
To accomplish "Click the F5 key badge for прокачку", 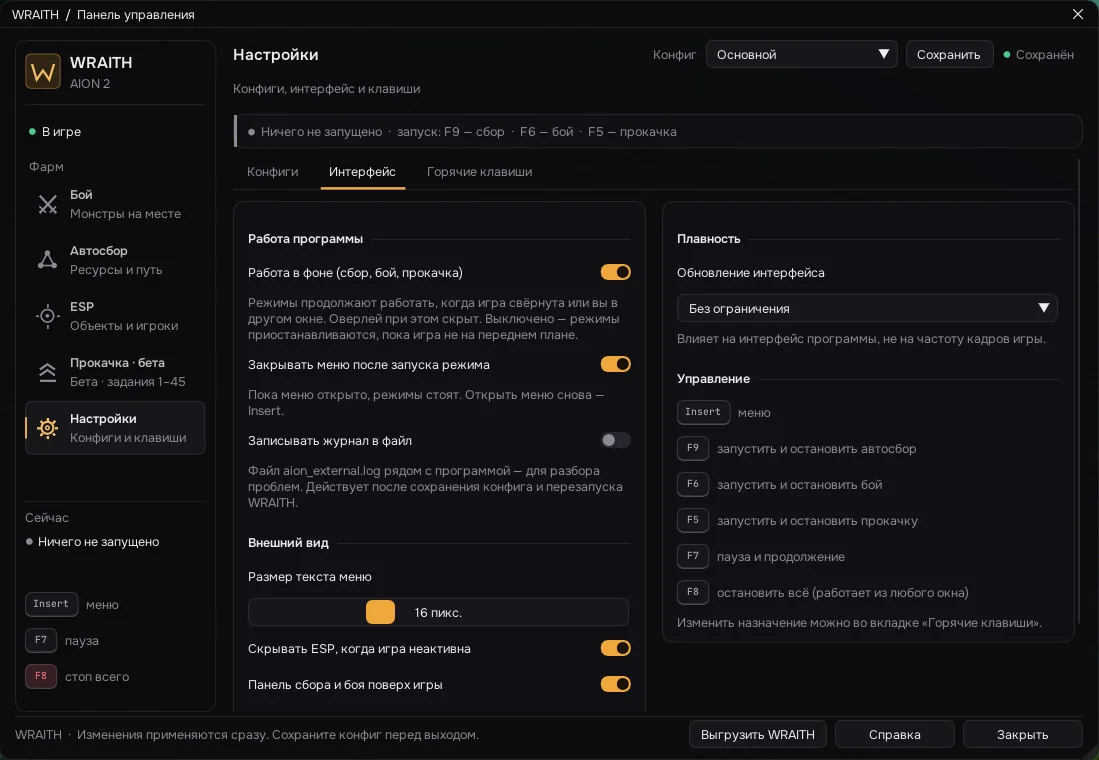I will (x=692, y=520).
